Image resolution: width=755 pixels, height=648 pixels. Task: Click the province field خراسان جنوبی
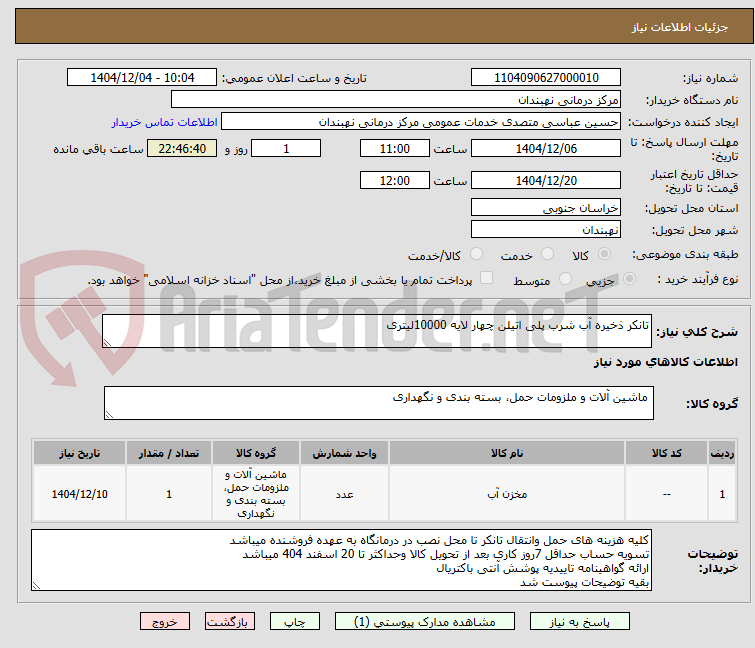[546, 207]
